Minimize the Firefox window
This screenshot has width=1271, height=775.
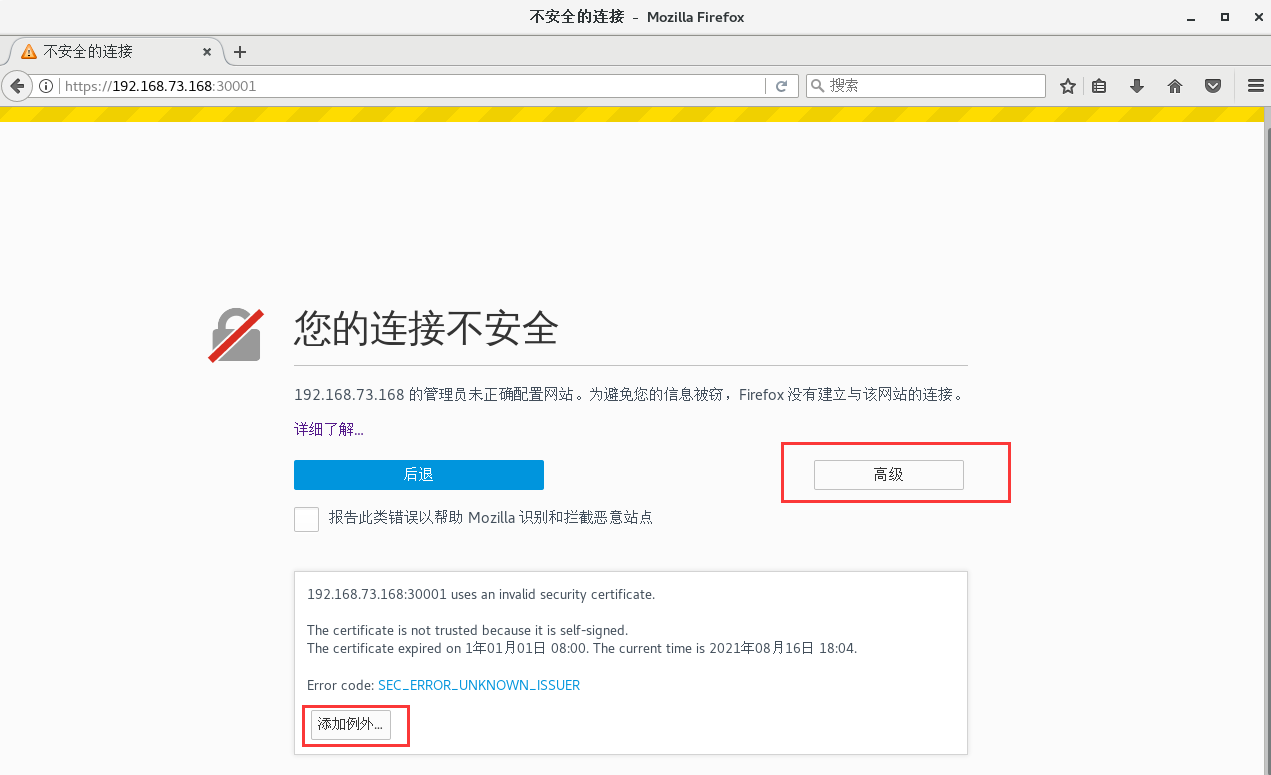point(1191,17)
